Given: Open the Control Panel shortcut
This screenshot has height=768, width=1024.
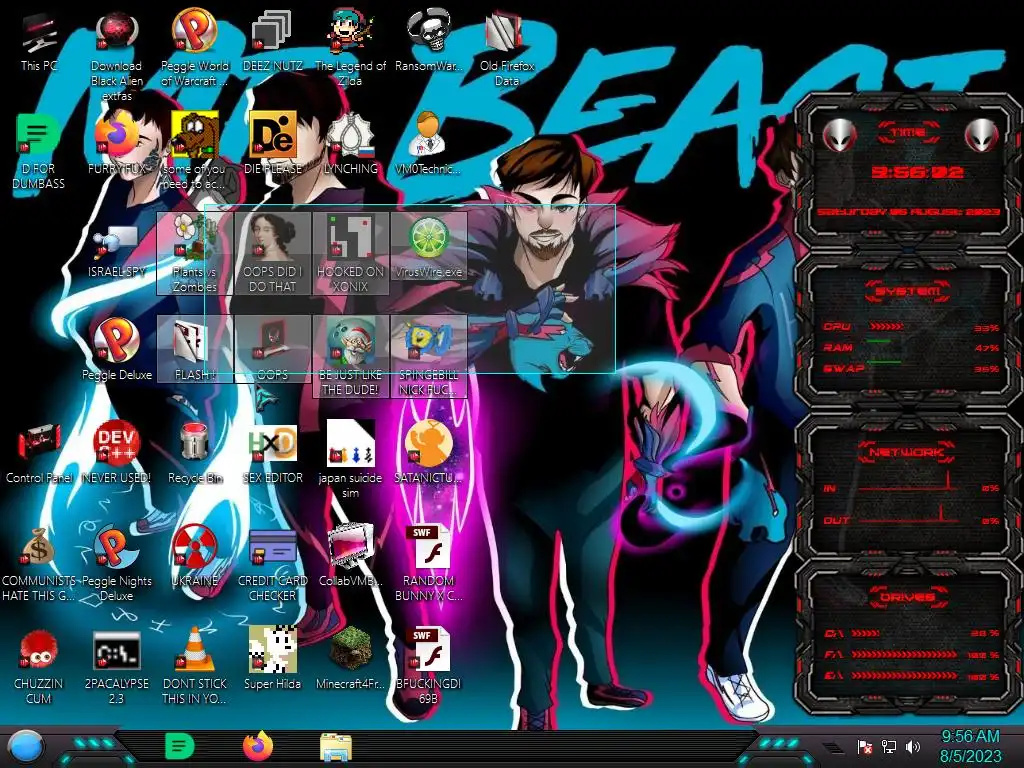Looking at the screenshot, I should (x=39, y=453).
